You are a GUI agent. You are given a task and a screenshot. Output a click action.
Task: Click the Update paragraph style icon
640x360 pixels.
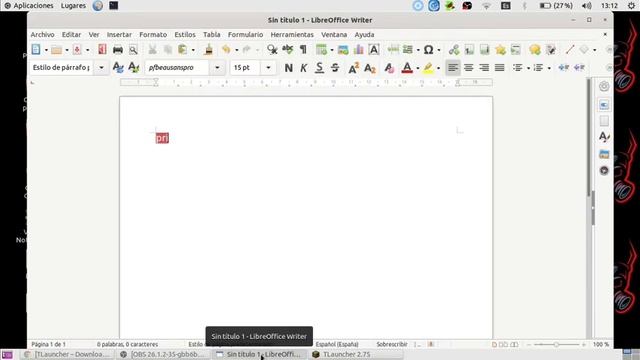pyautogui.click(x=118, y=67)
